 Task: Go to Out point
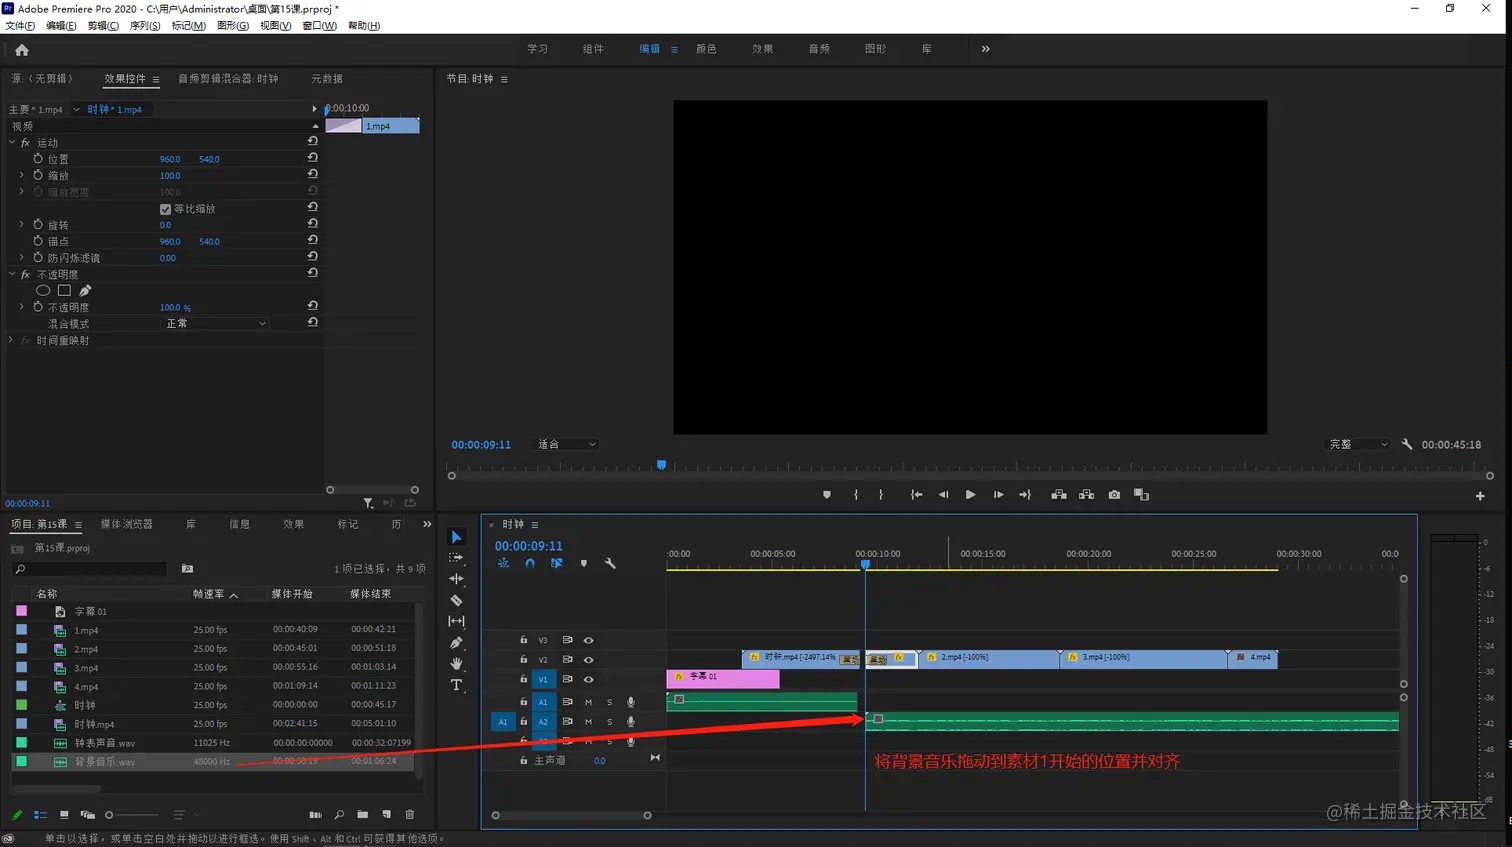click(x=1025, y=495)
